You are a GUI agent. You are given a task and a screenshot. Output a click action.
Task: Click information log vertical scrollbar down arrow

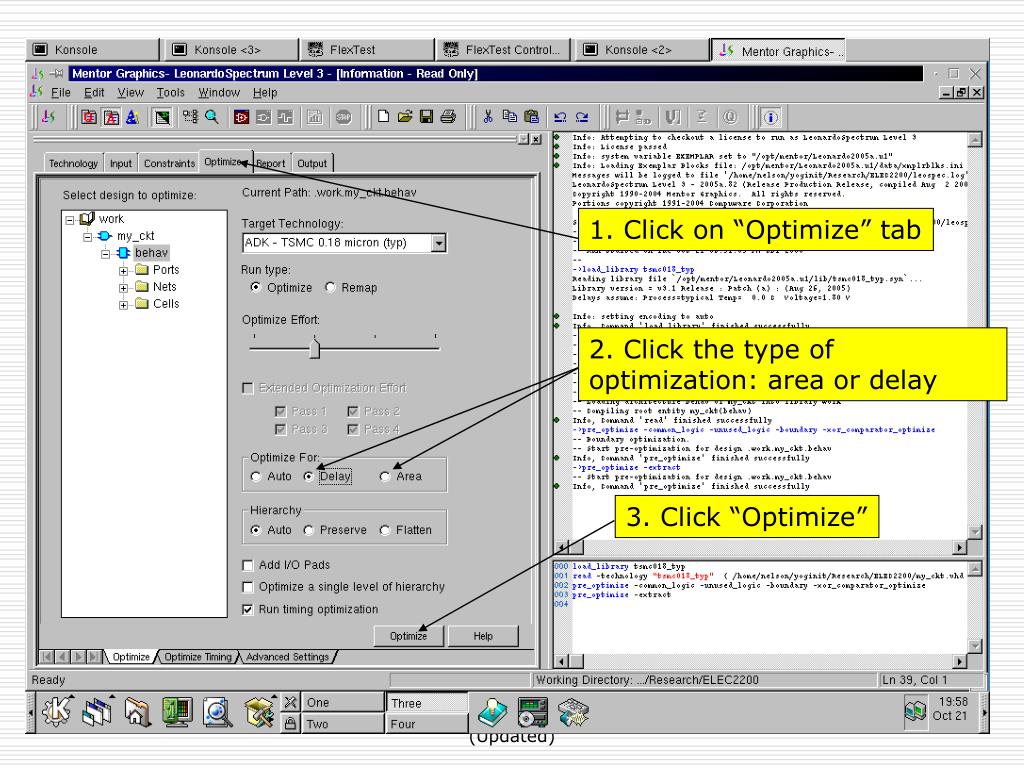[974, 532]
